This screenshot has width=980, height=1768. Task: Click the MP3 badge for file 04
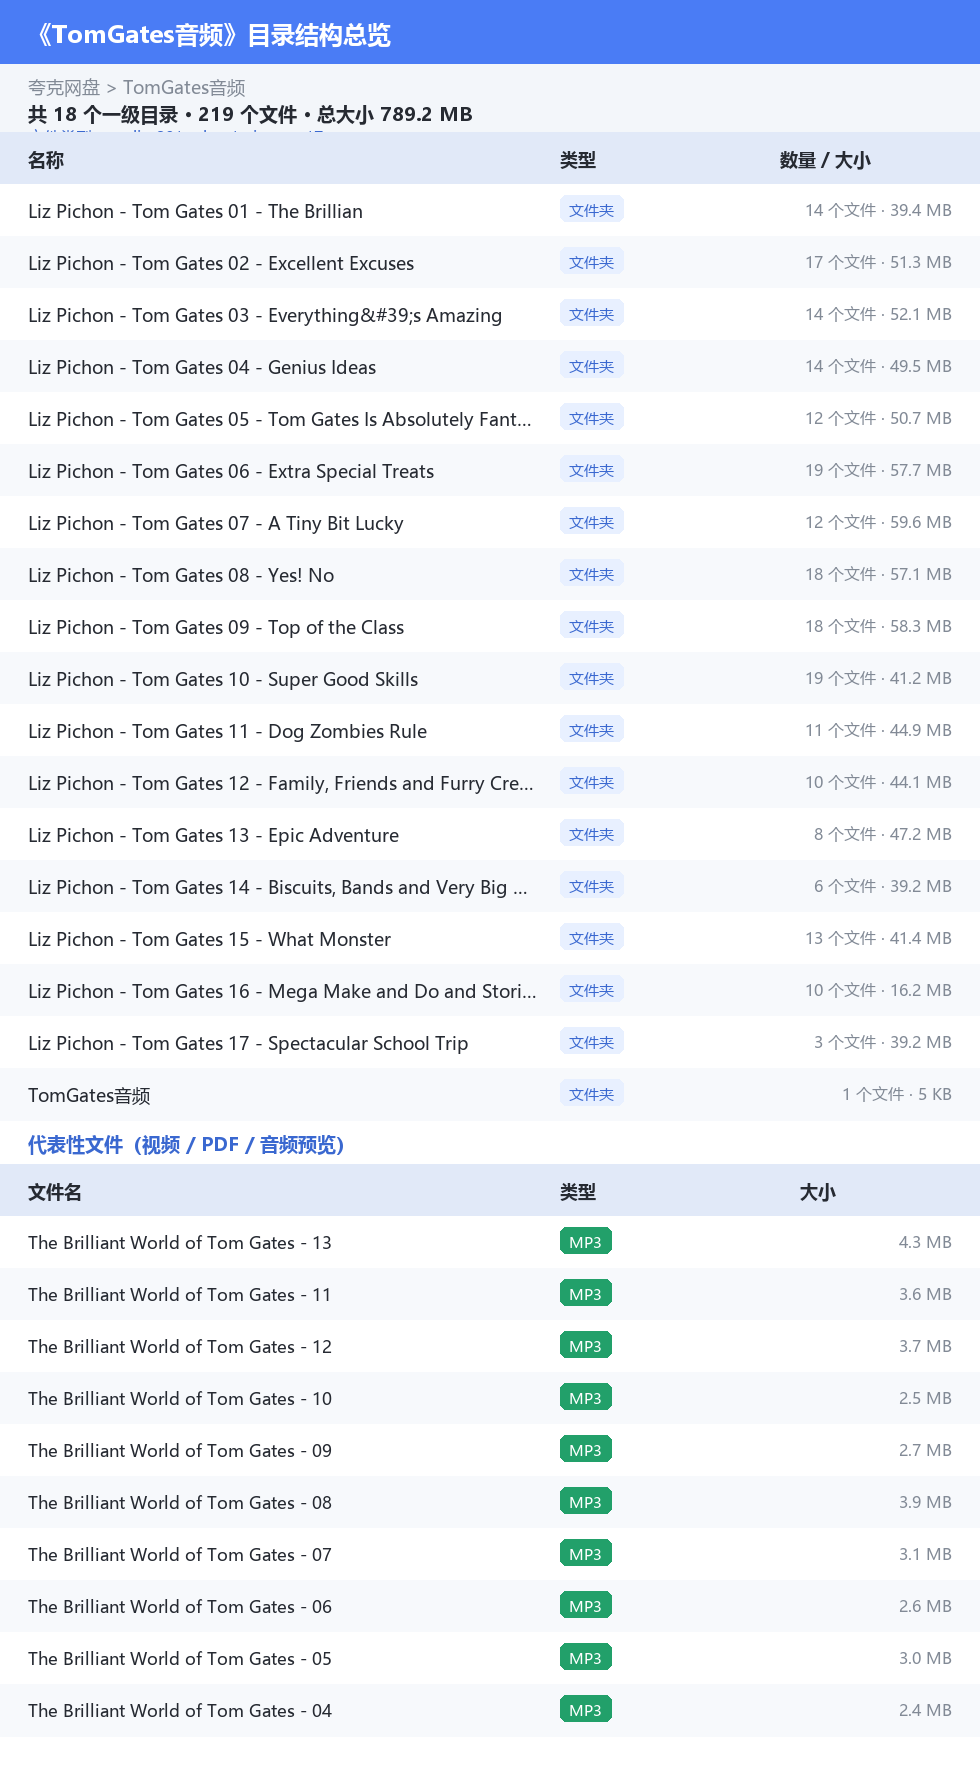pyautogui.click(x=586, y=1710)
